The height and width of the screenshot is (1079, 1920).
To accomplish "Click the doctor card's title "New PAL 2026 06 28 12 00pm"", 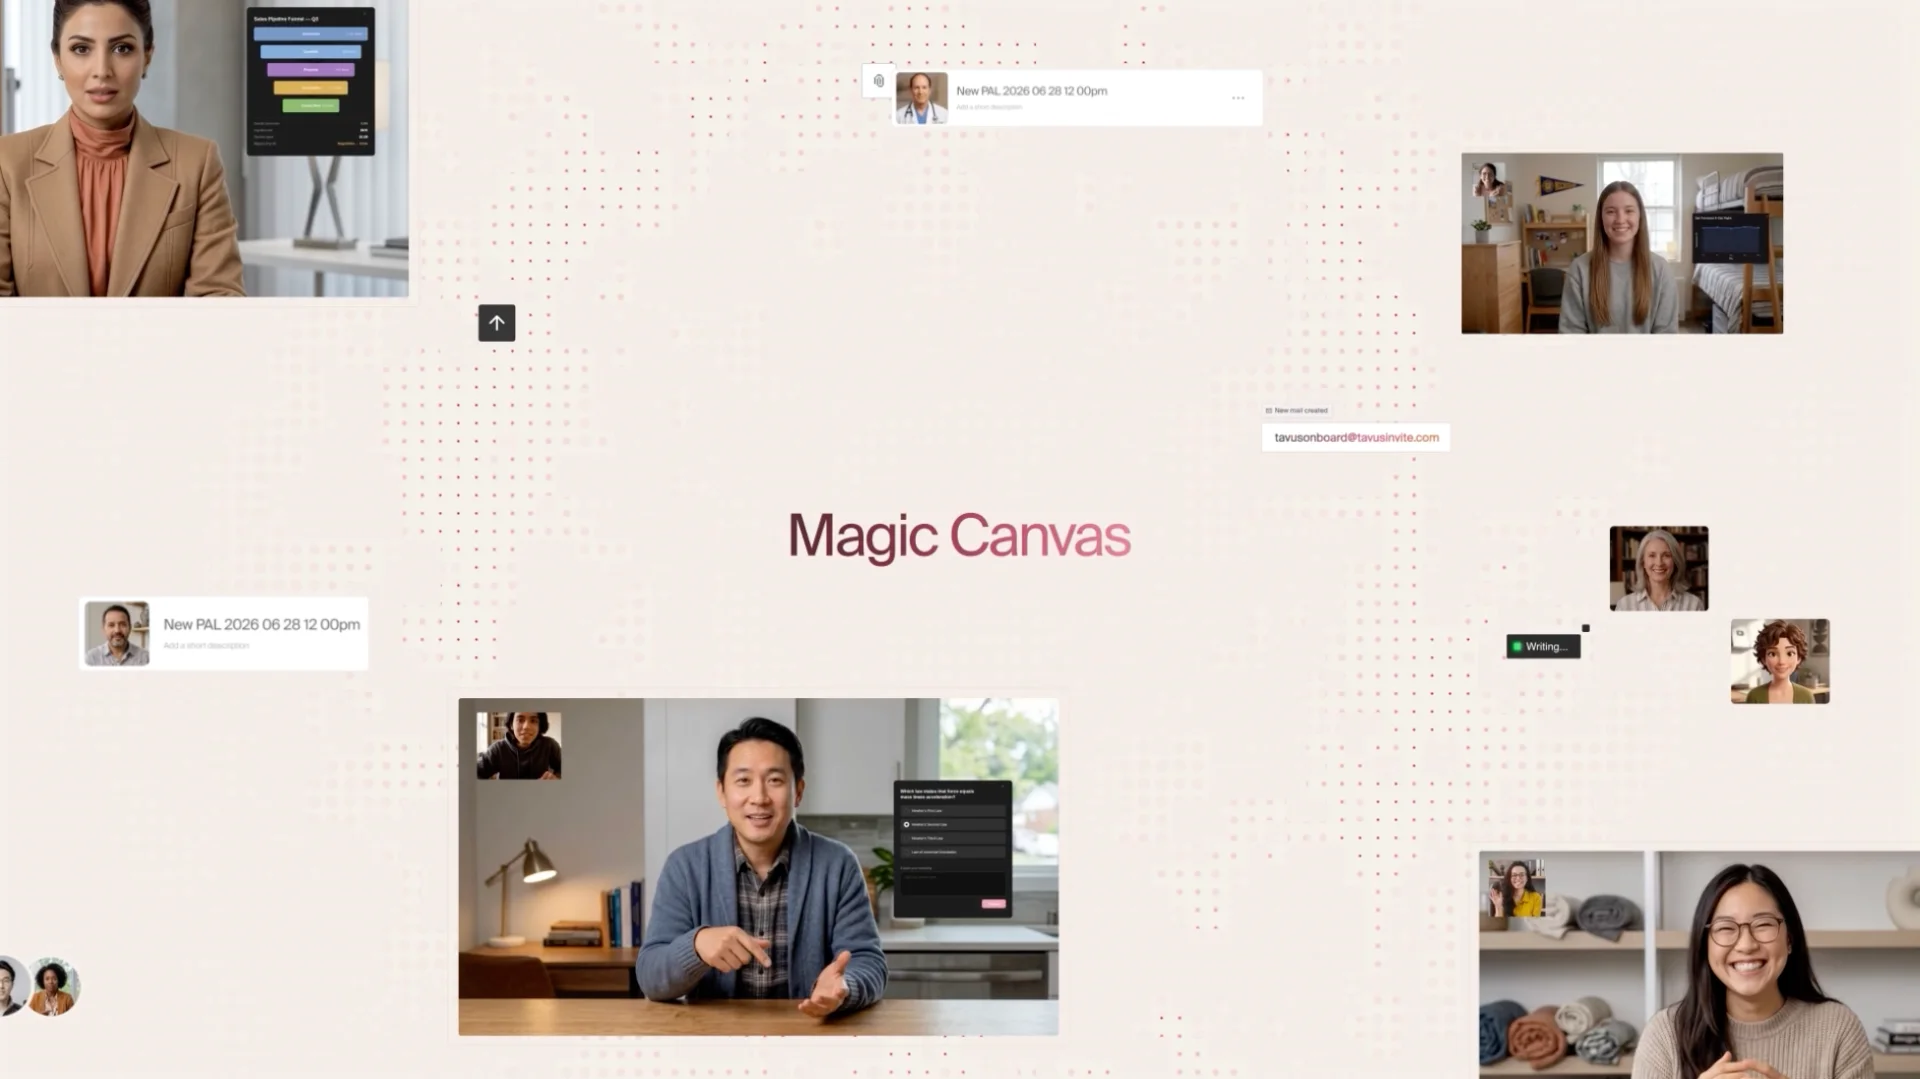I will click(1031, 91).
